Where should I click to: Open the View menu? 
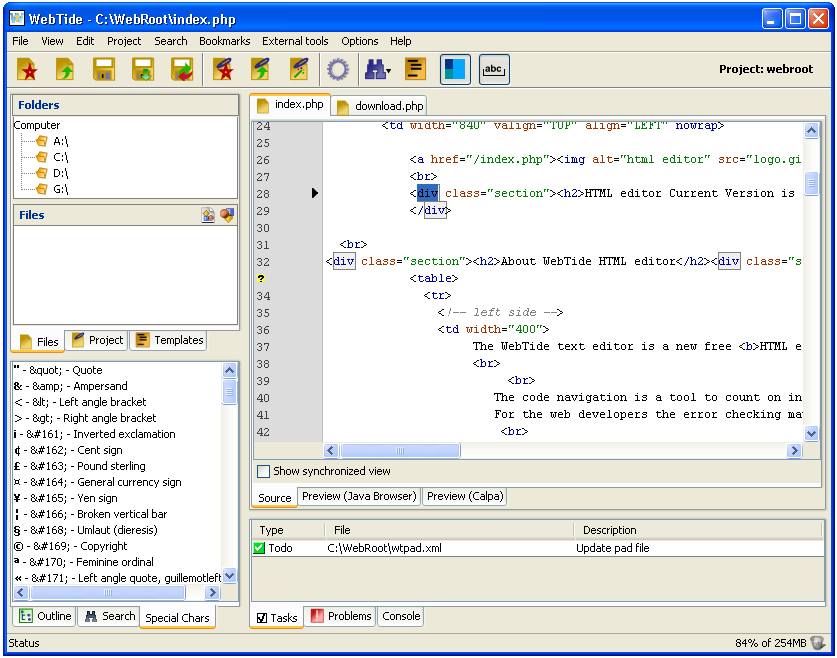click(52, 41)
